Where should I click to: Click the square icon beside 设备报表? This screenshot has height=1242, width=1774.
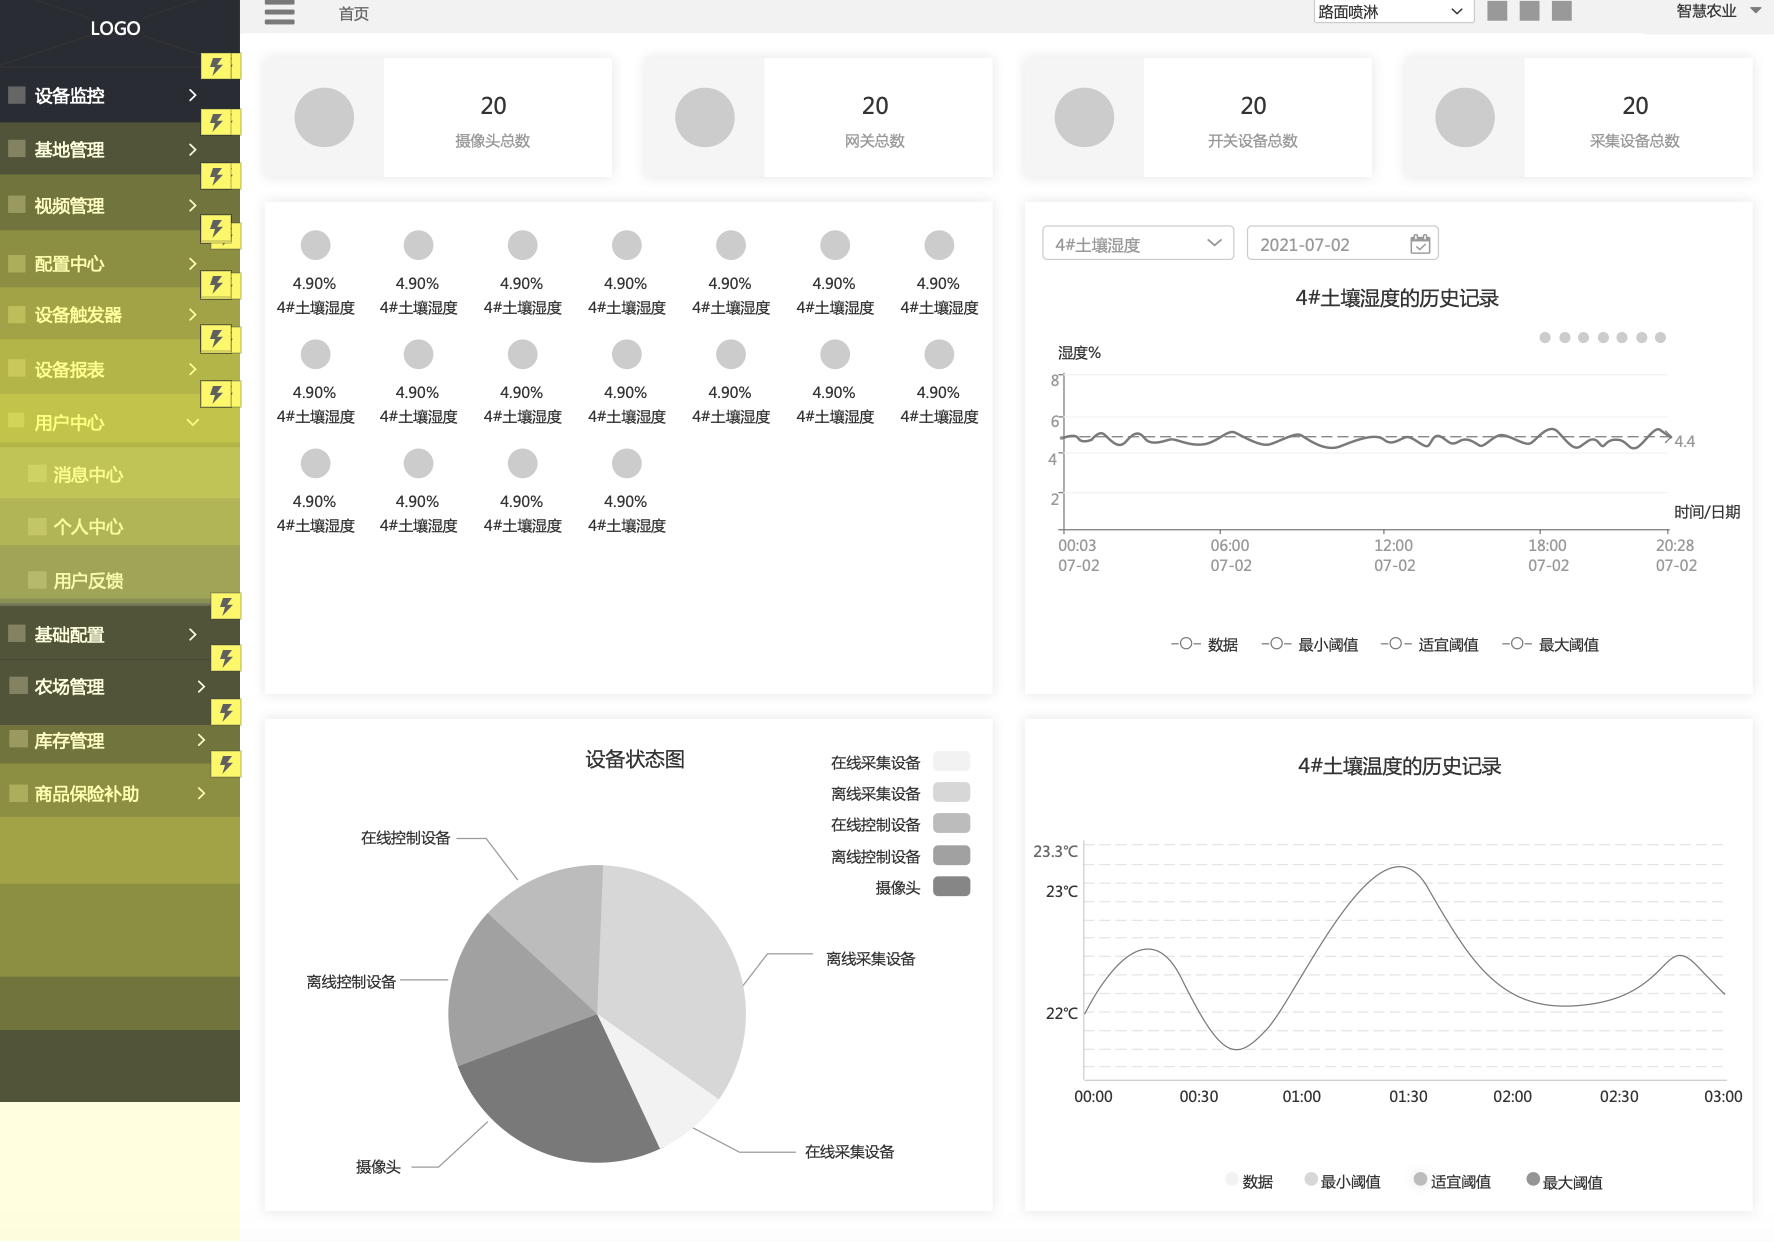17,368
